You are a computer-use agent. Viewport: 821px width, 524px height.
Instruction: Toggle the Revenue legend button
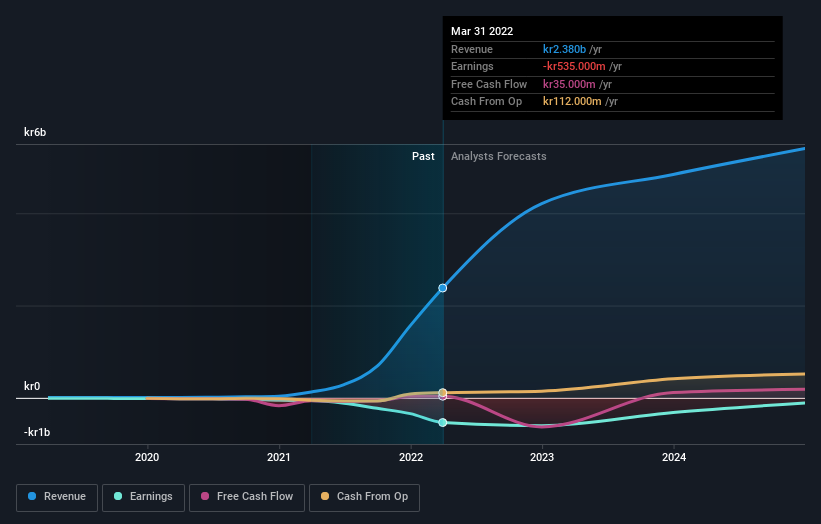57,497
